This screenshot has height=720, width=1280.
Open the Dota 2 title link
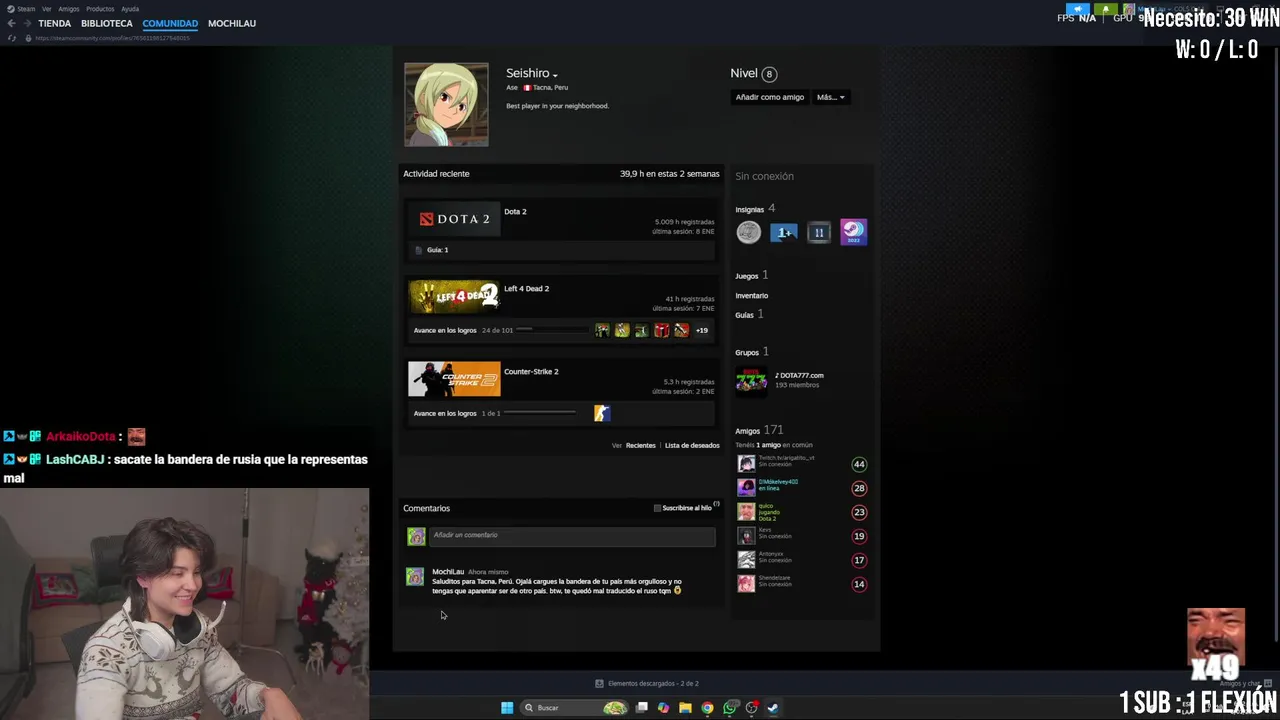515,212
